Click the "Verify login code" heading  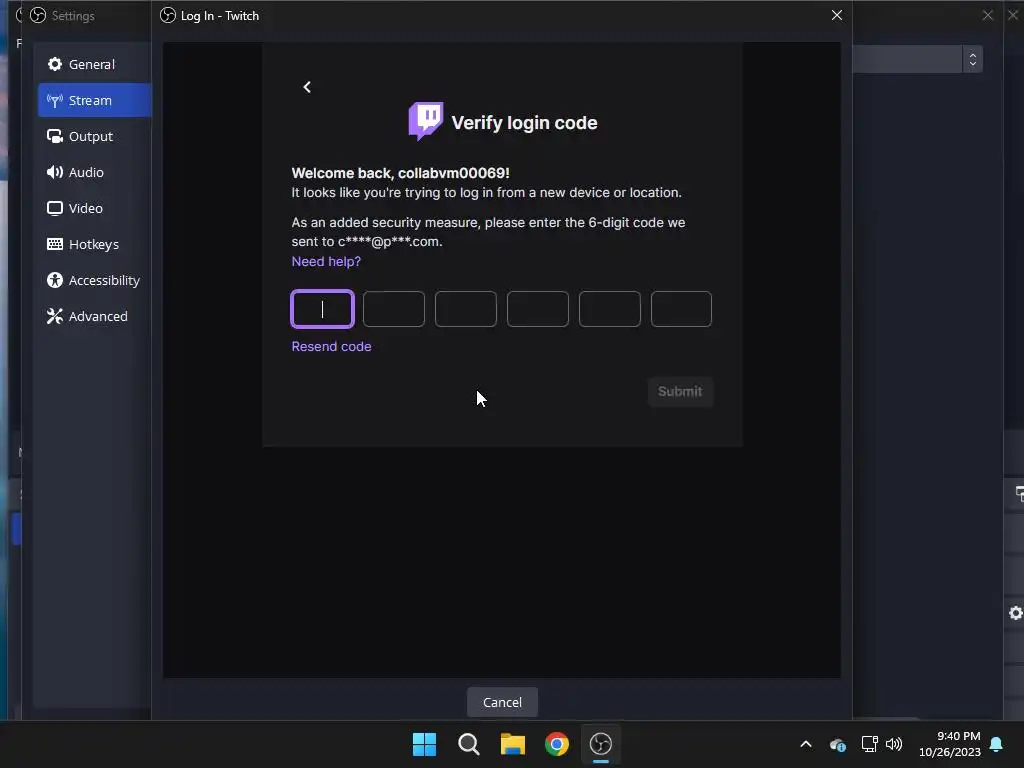click(524, 123)
